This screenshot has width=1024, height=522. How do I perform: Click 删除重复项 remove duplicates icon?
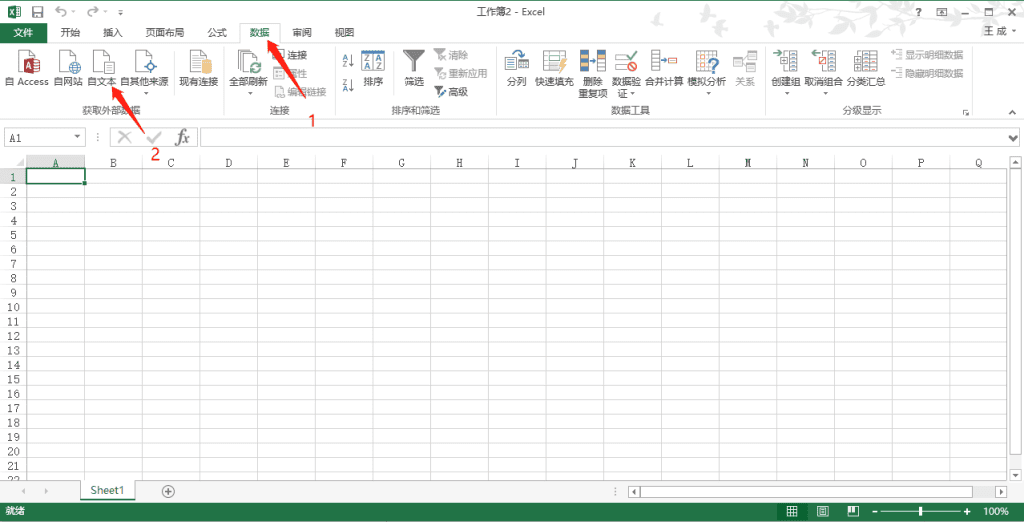click(593, 72)
